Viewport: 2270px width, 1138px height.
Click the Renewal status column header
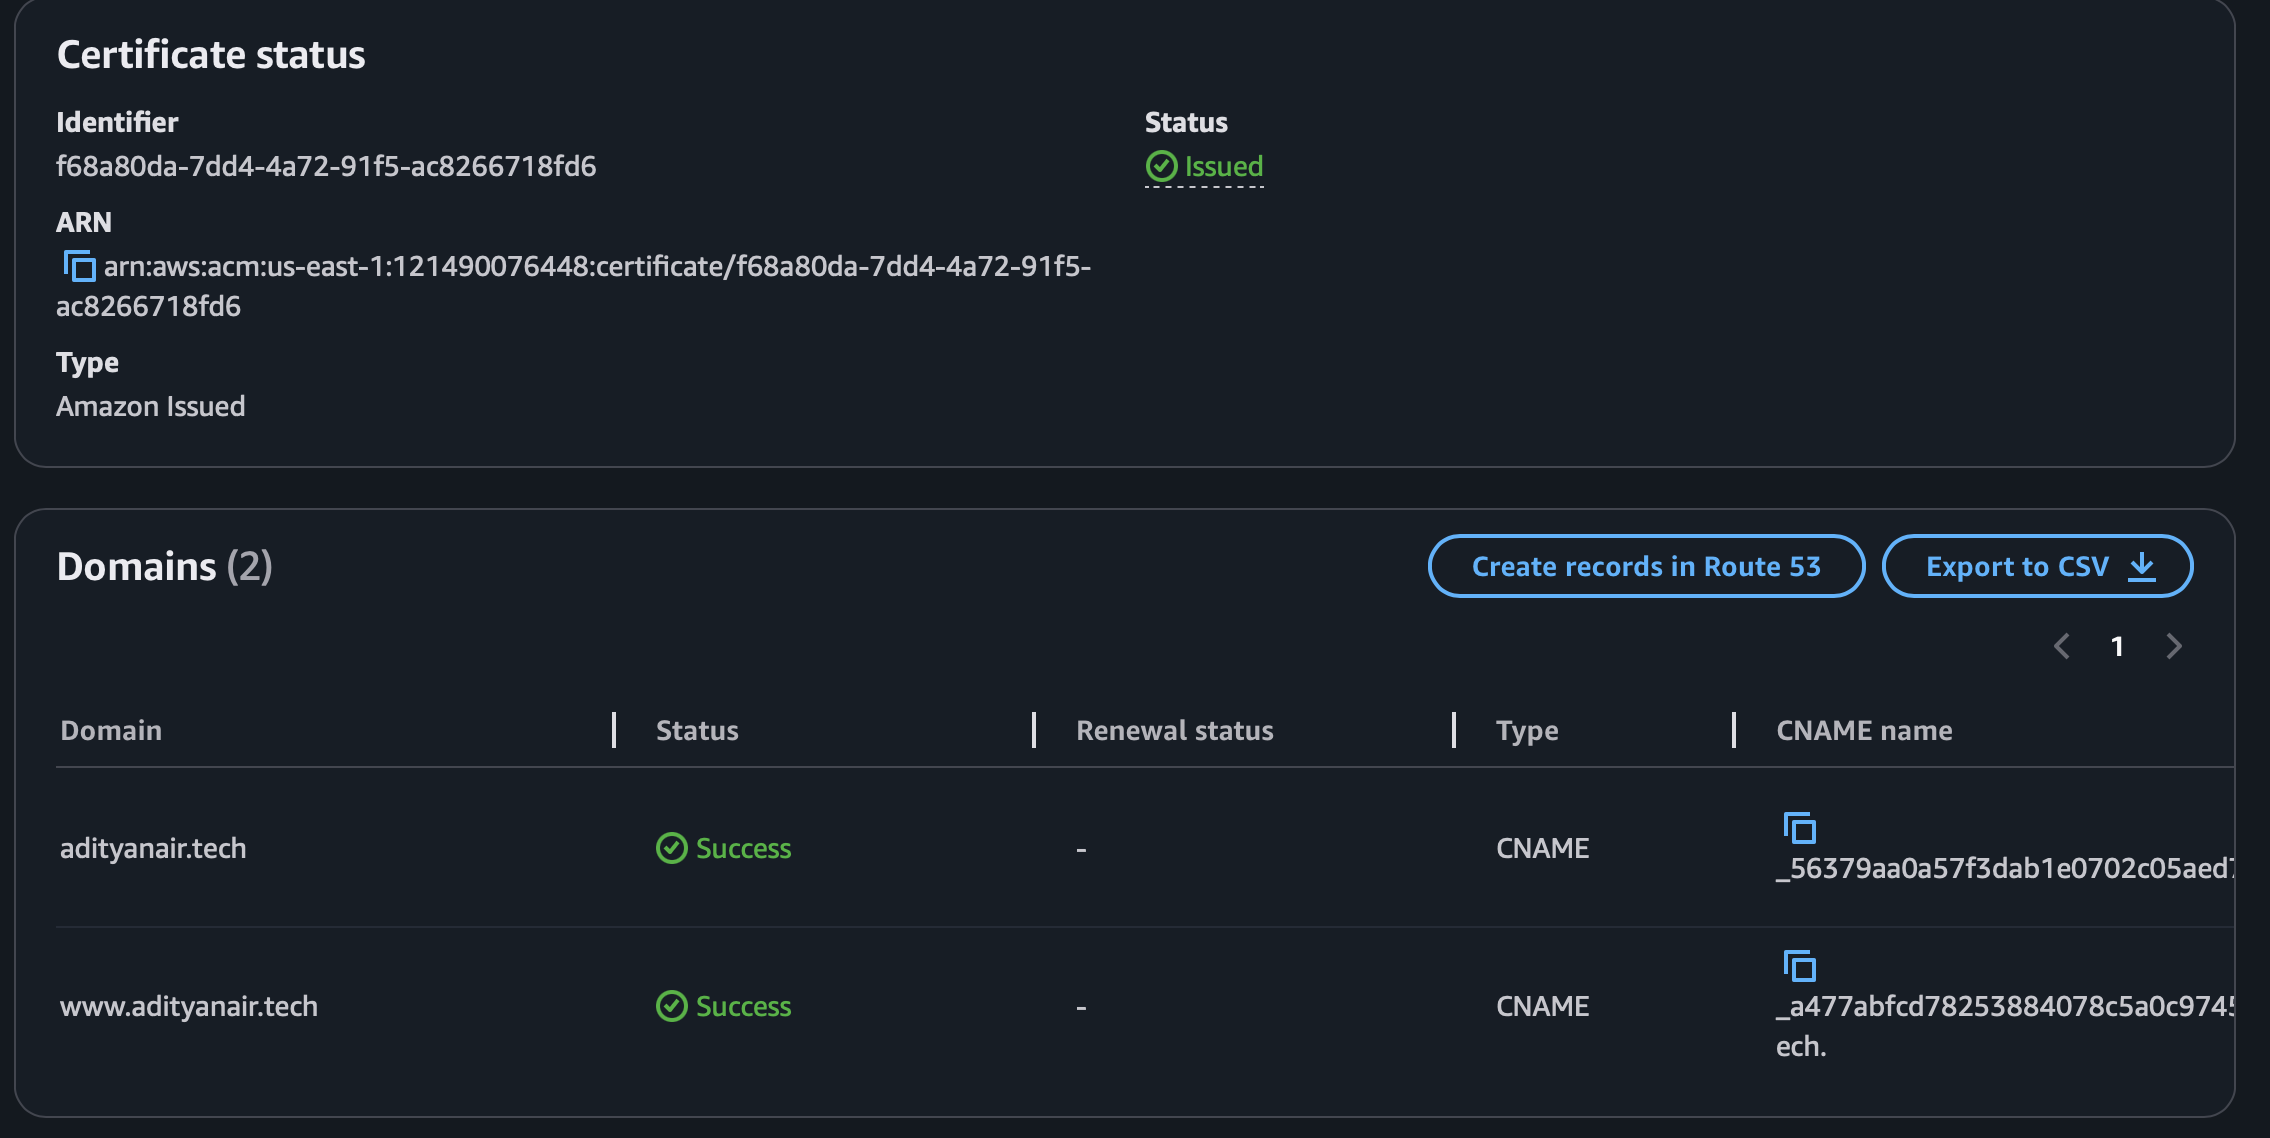coord(1174,730)
